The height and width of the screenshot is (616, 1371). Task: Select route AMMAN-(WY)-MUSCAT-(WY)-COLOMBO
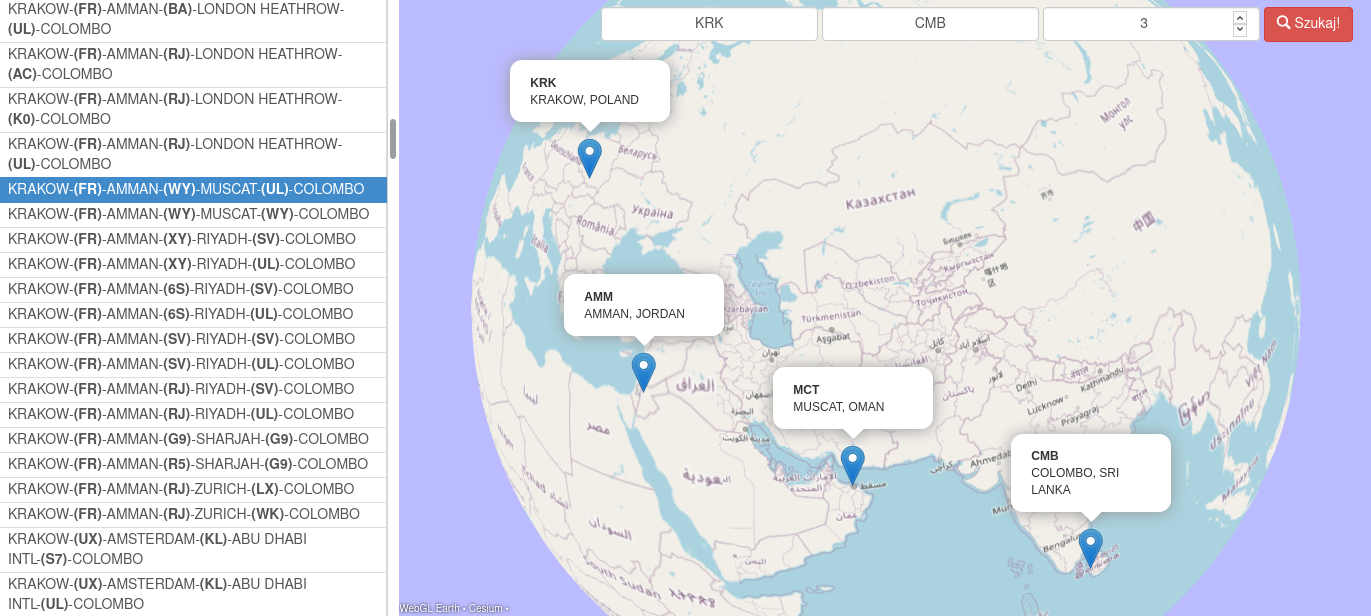(x=193, y=215)
